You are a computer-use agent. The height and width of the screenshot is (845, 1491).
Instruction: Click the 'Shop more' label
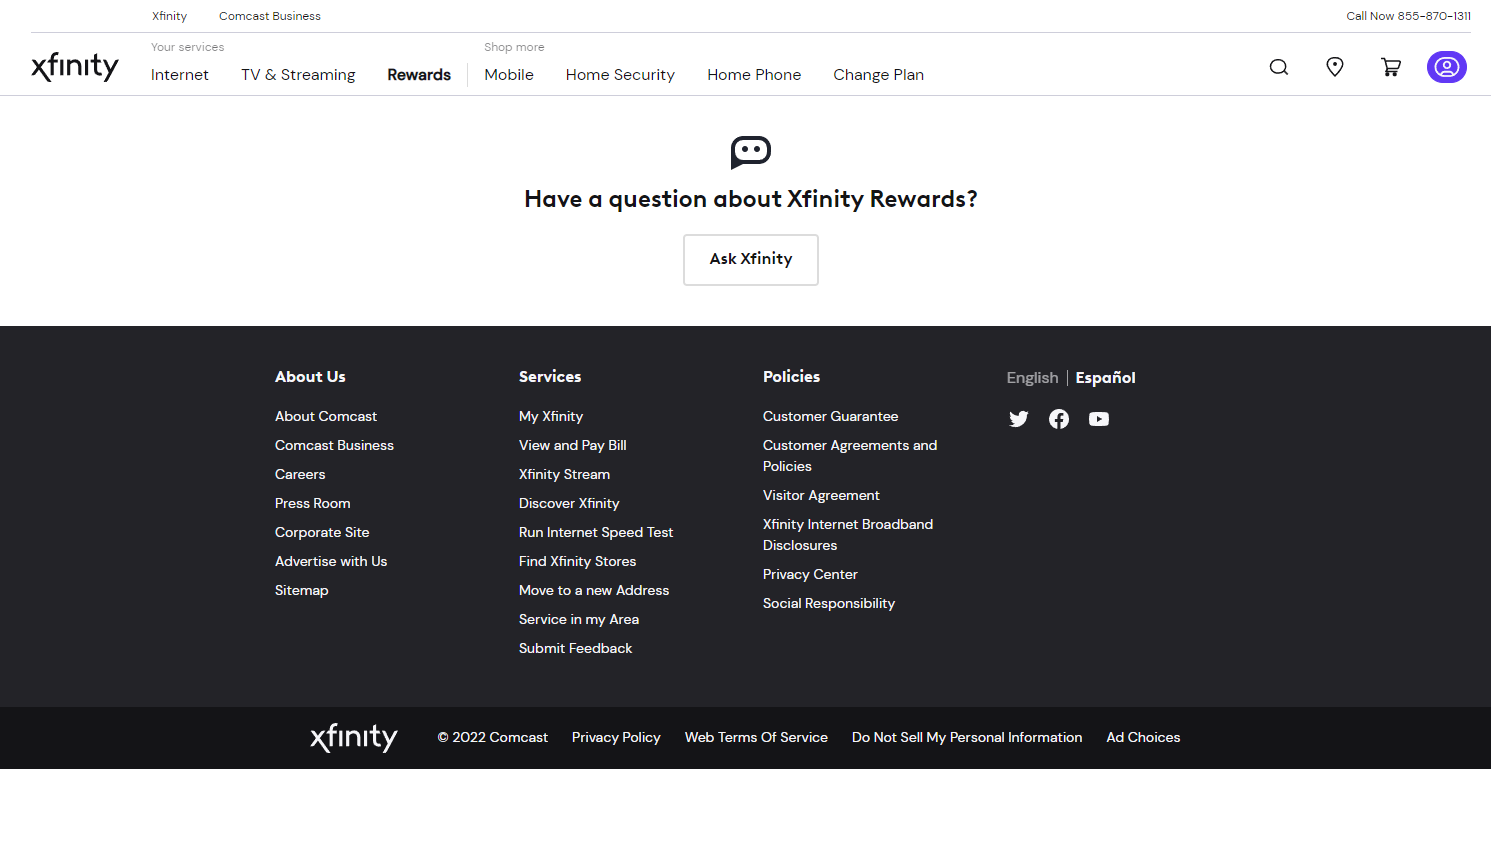click(x=514, y=47)
